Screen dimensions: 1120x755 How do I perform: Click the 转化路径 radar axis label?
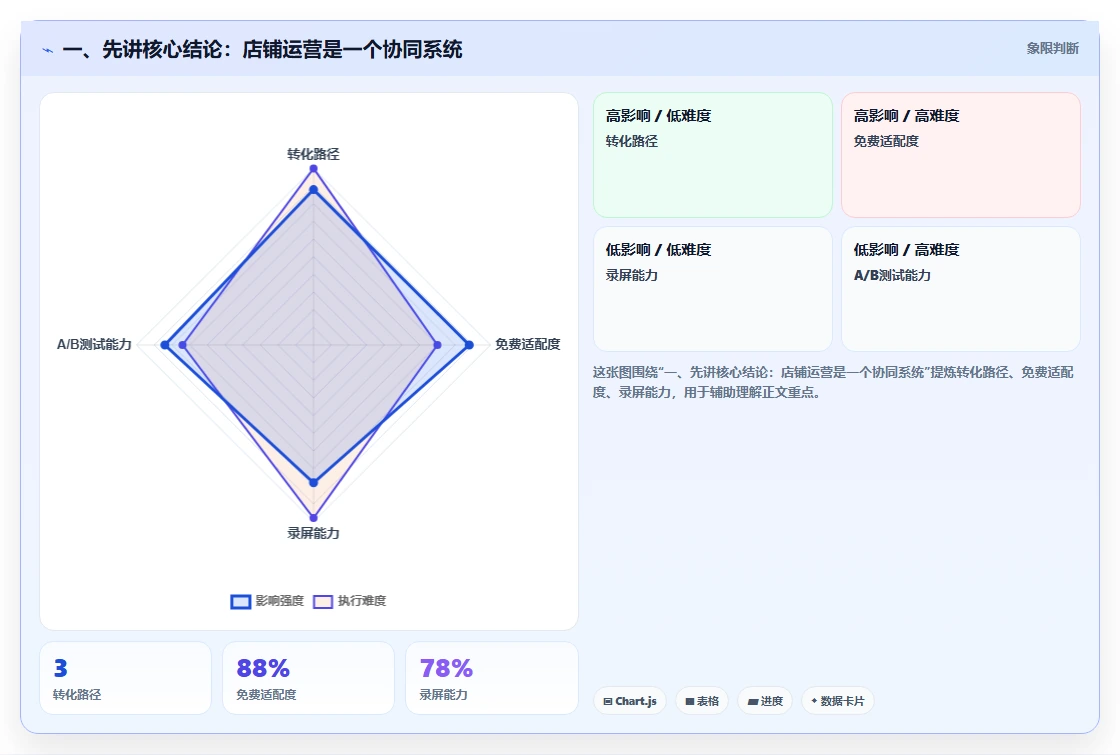[x=313, y=154]
